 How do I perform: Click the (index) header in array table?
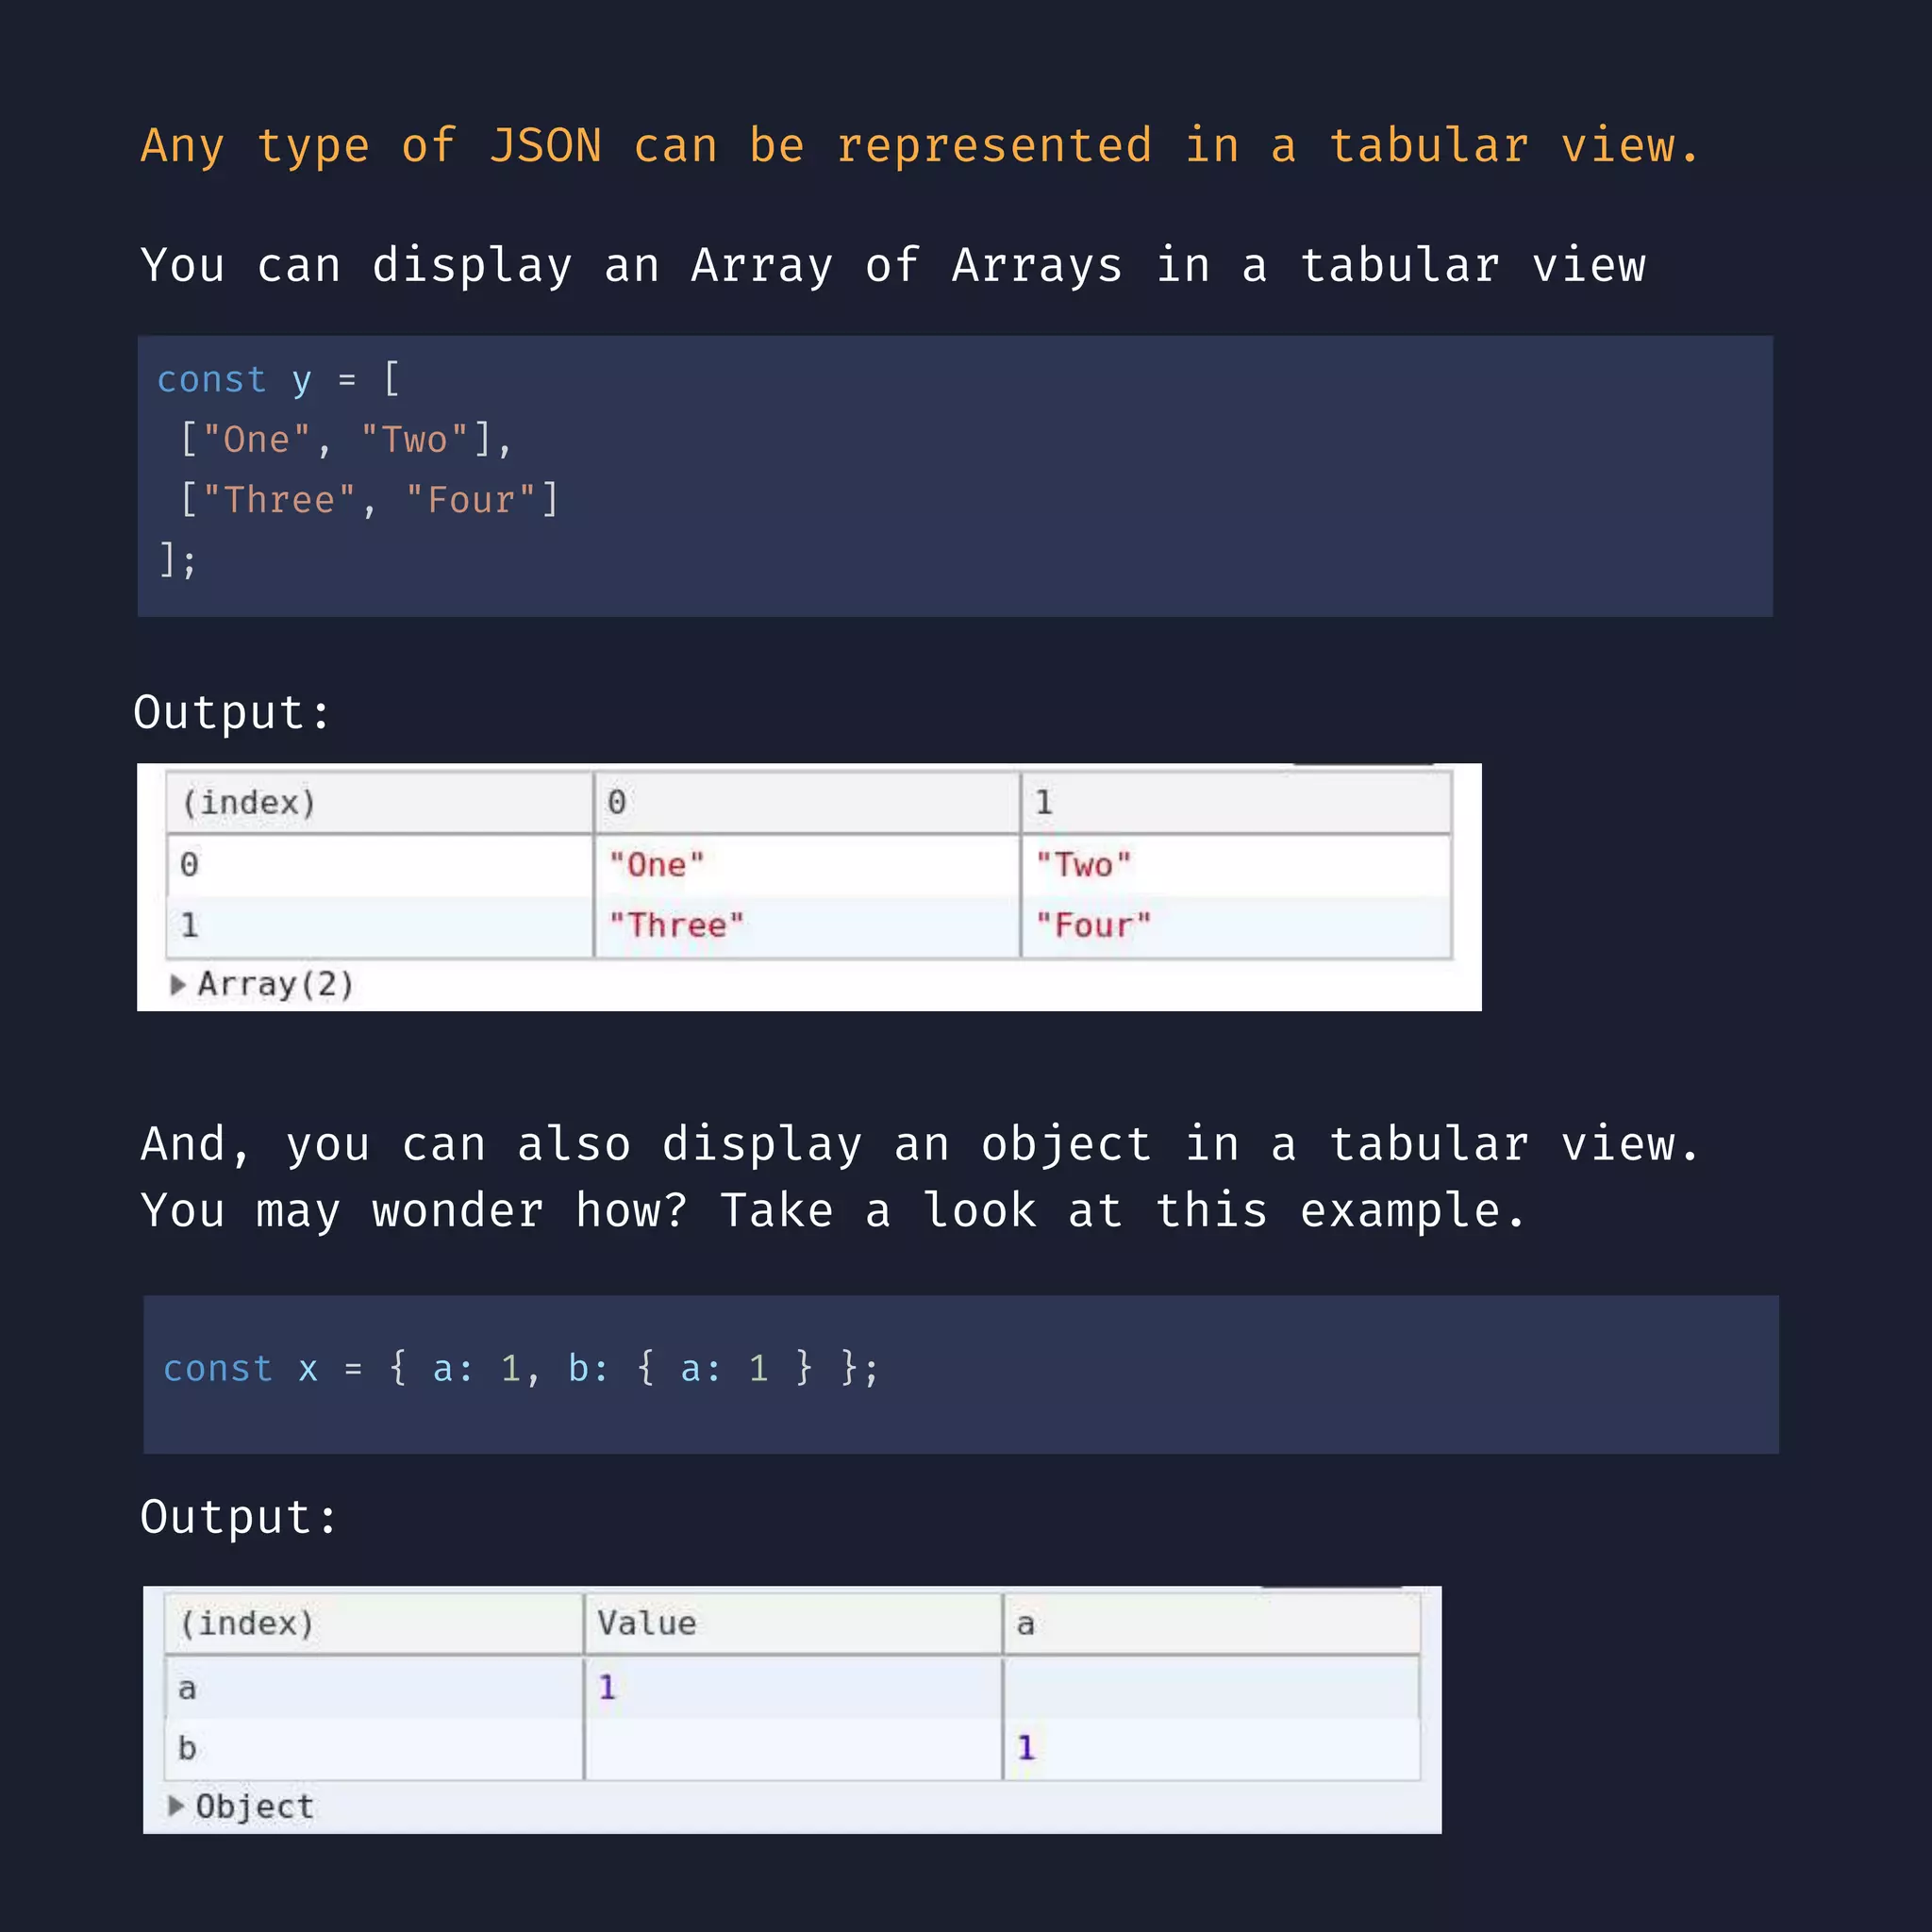pos(380,802)
